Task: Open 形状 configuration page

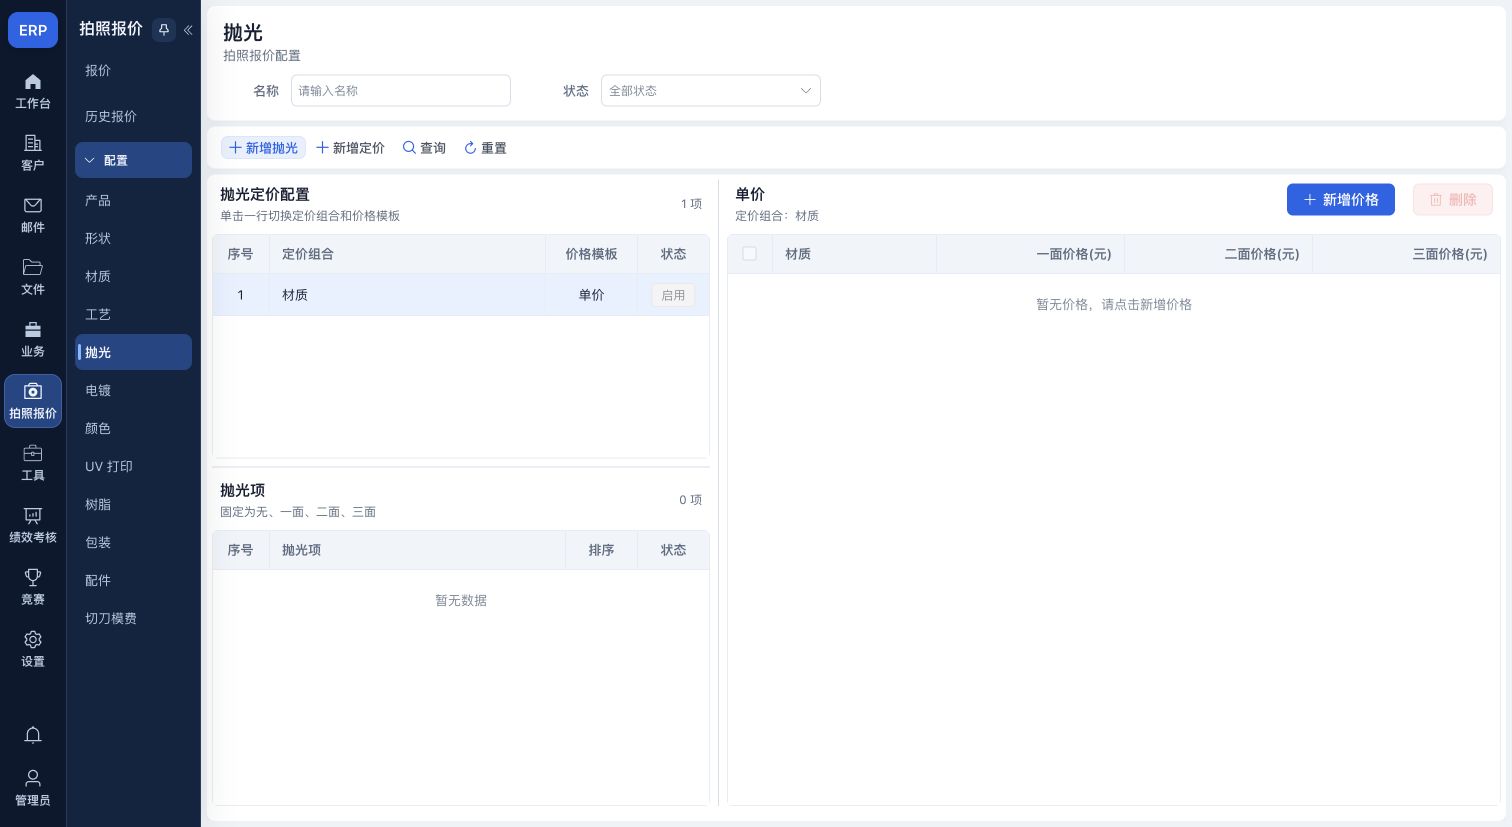Action: 133,238
